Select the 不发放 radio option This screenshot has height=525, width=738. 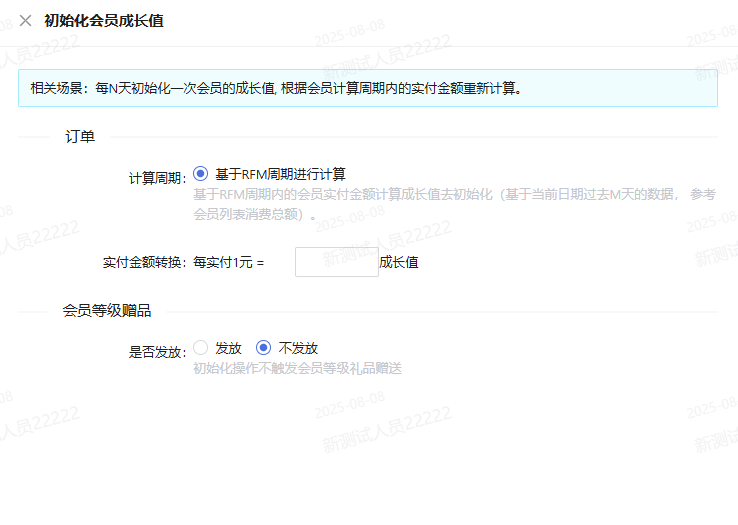click(264, 348)
